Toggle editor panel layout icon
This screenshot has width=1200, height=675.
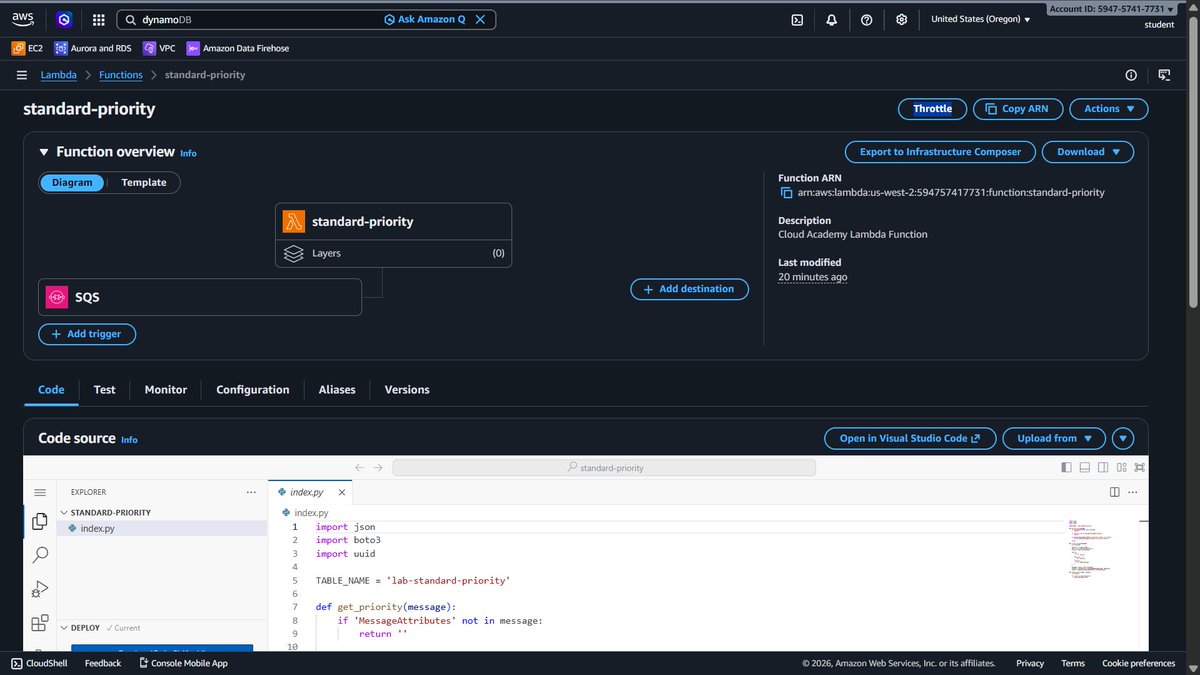[x=1084, y=468]
